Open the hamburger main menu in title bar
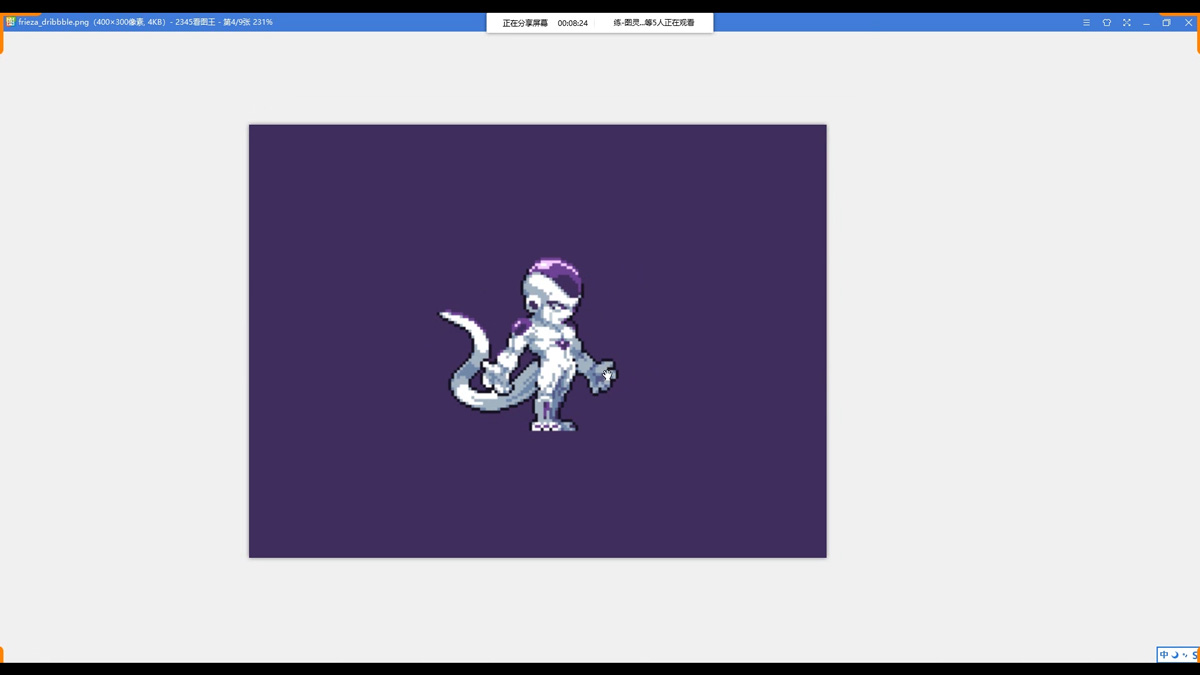The width and height of the screenshot is (1200, 675). click(1086, 22)
